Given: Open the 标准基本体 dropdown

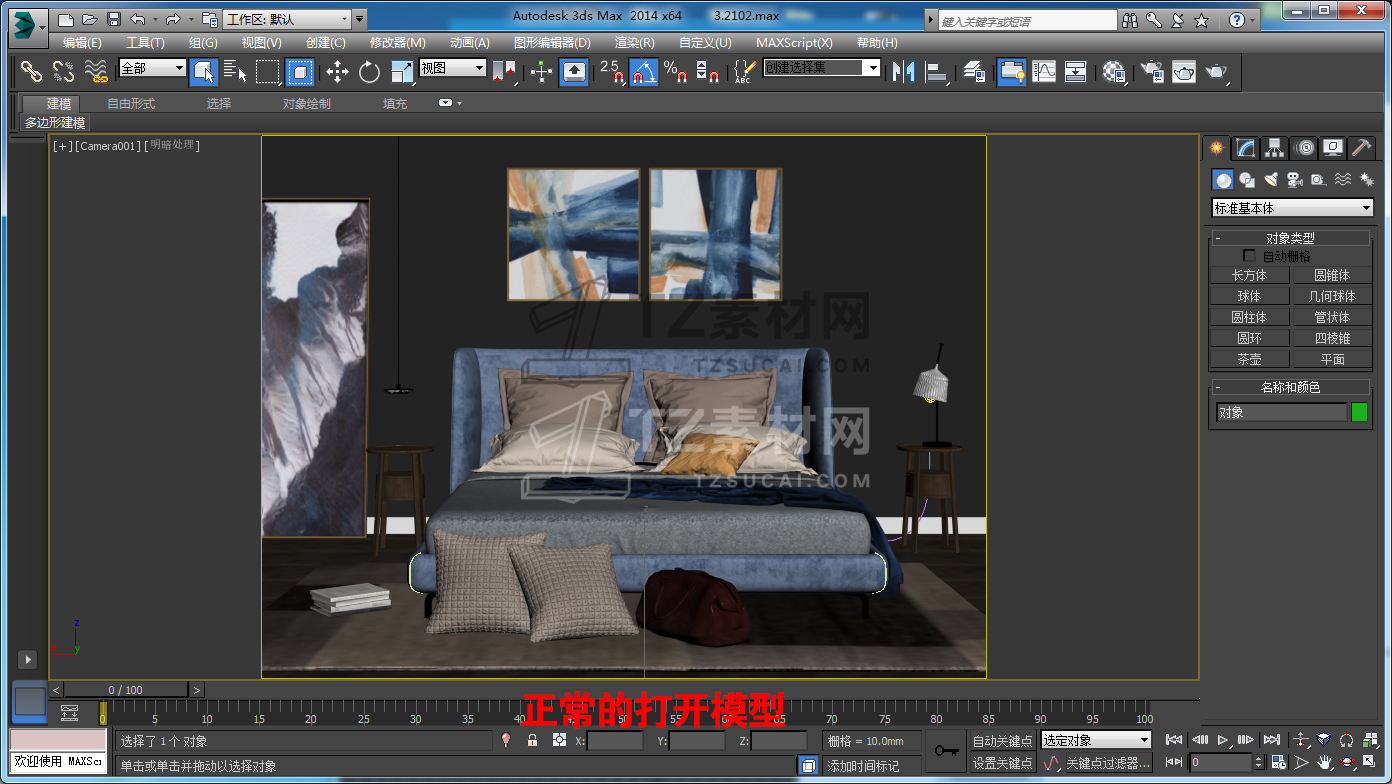Looking at the screenshot, I should pyautogui.click(x=1292, y=208).
